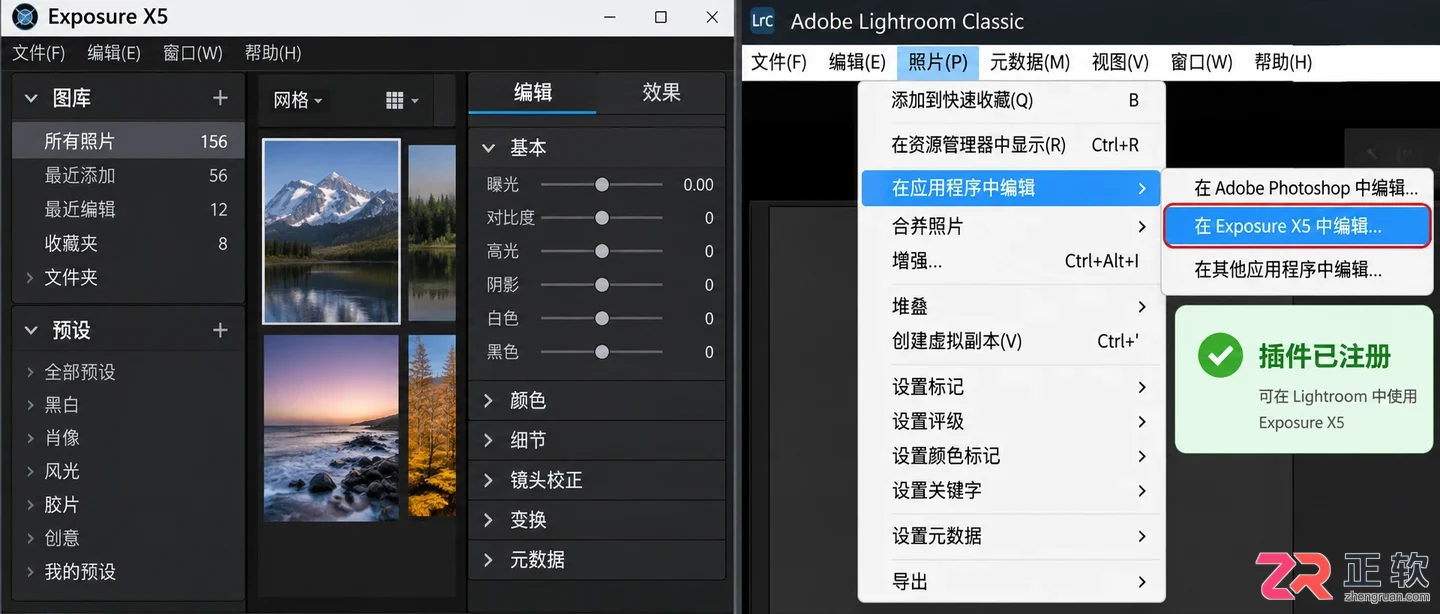Add a new library with 图库 plus icon
This screenshot has width=1440, height=614.
(221, 98)
